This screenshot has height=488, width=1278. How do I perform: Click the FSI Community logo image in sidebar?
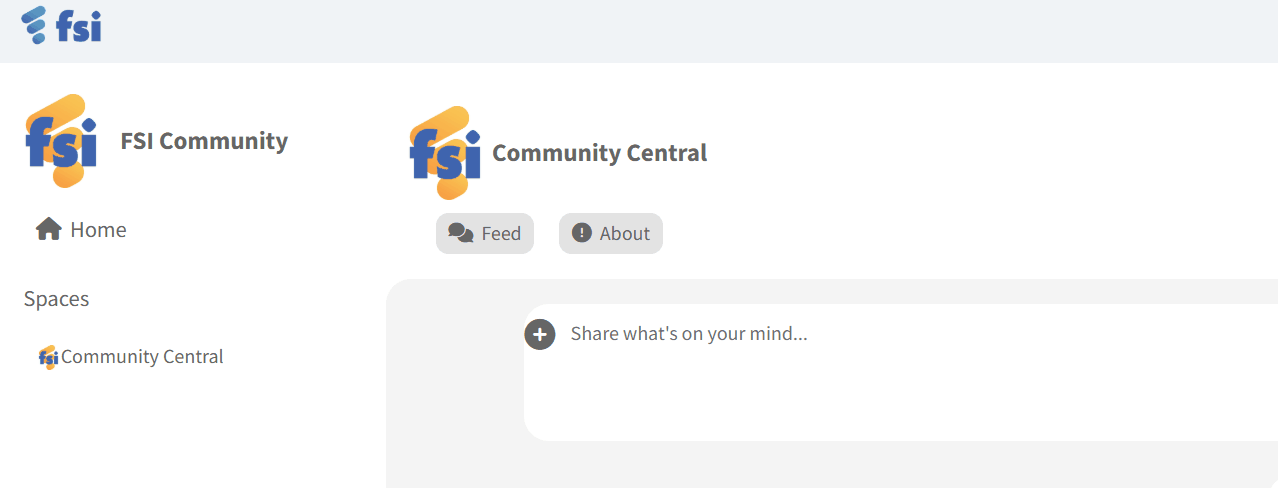point(62,141)
